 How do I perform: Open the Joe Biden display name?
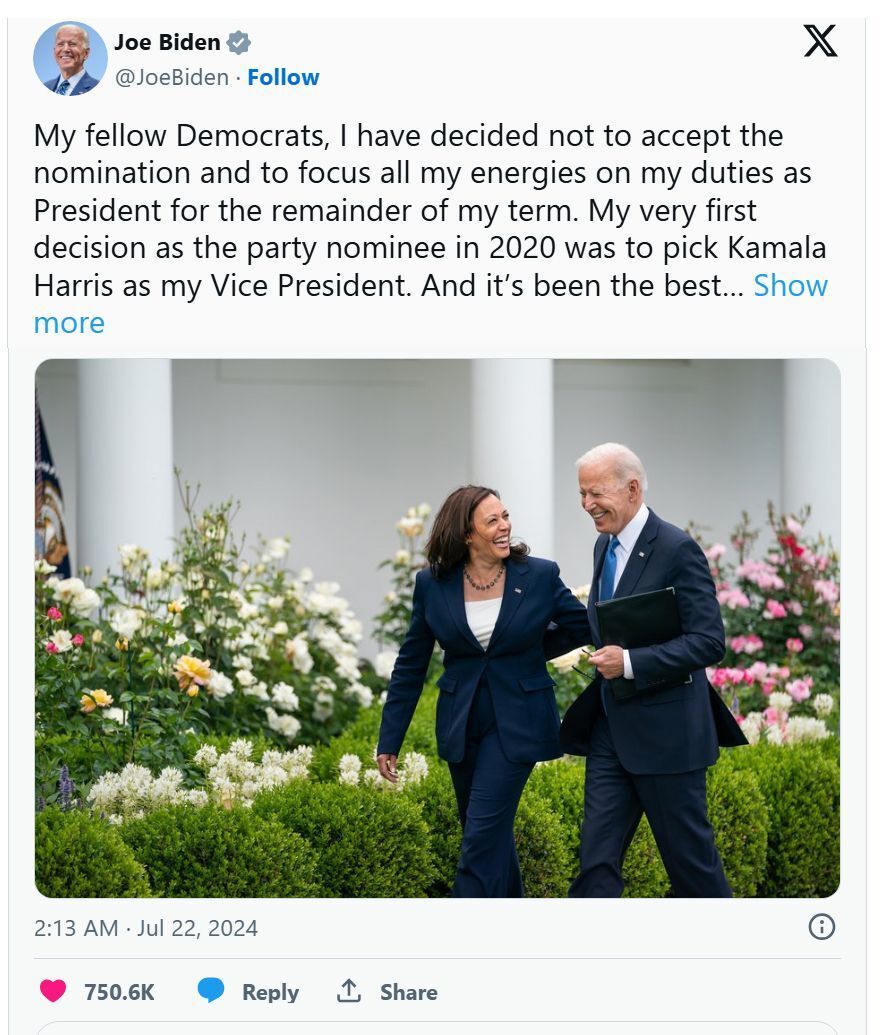(167, 42)
